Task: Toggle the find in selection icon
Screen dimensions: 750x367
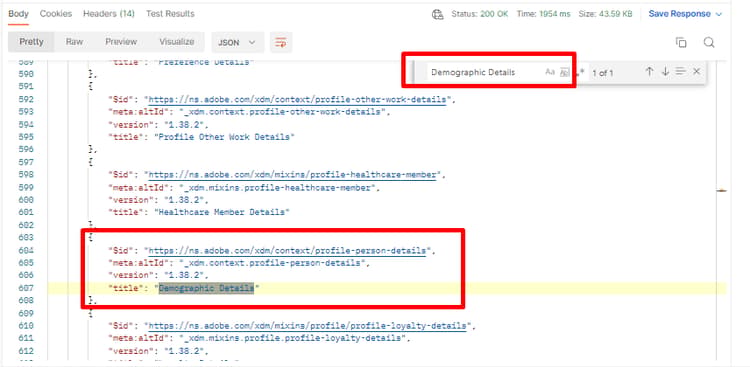Action: coord(680,72)
